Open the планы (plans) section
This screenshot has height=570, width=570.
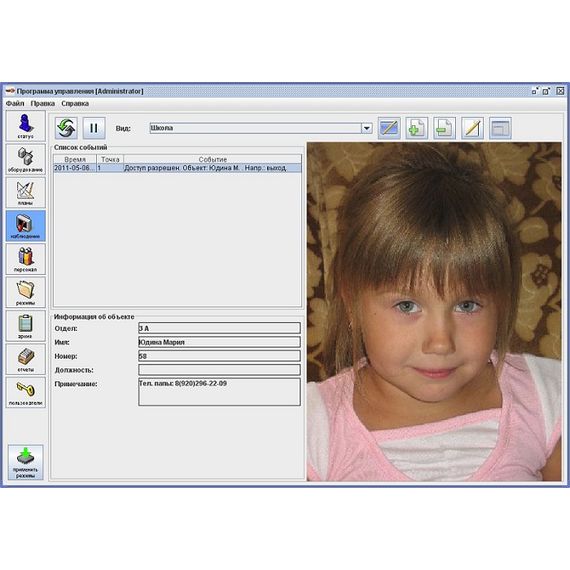(25, 193)
